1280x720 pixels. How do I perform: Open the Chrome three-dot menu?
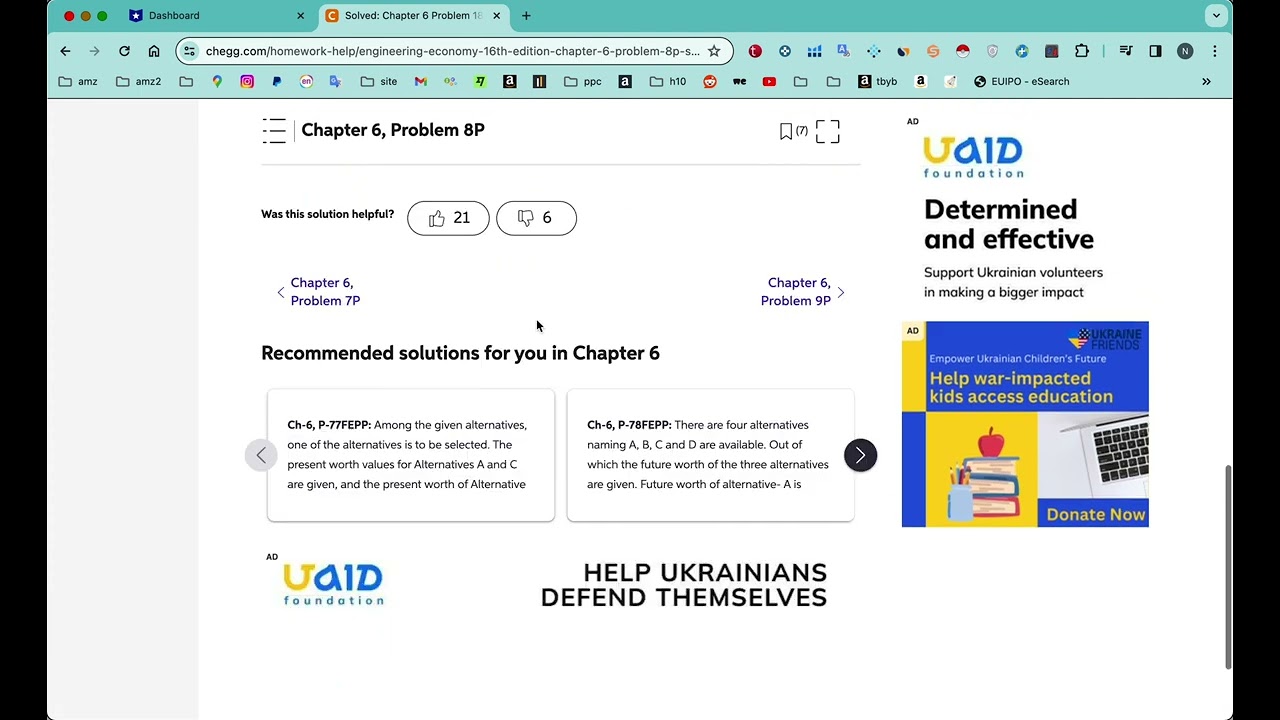click(x=1214, y=51)
